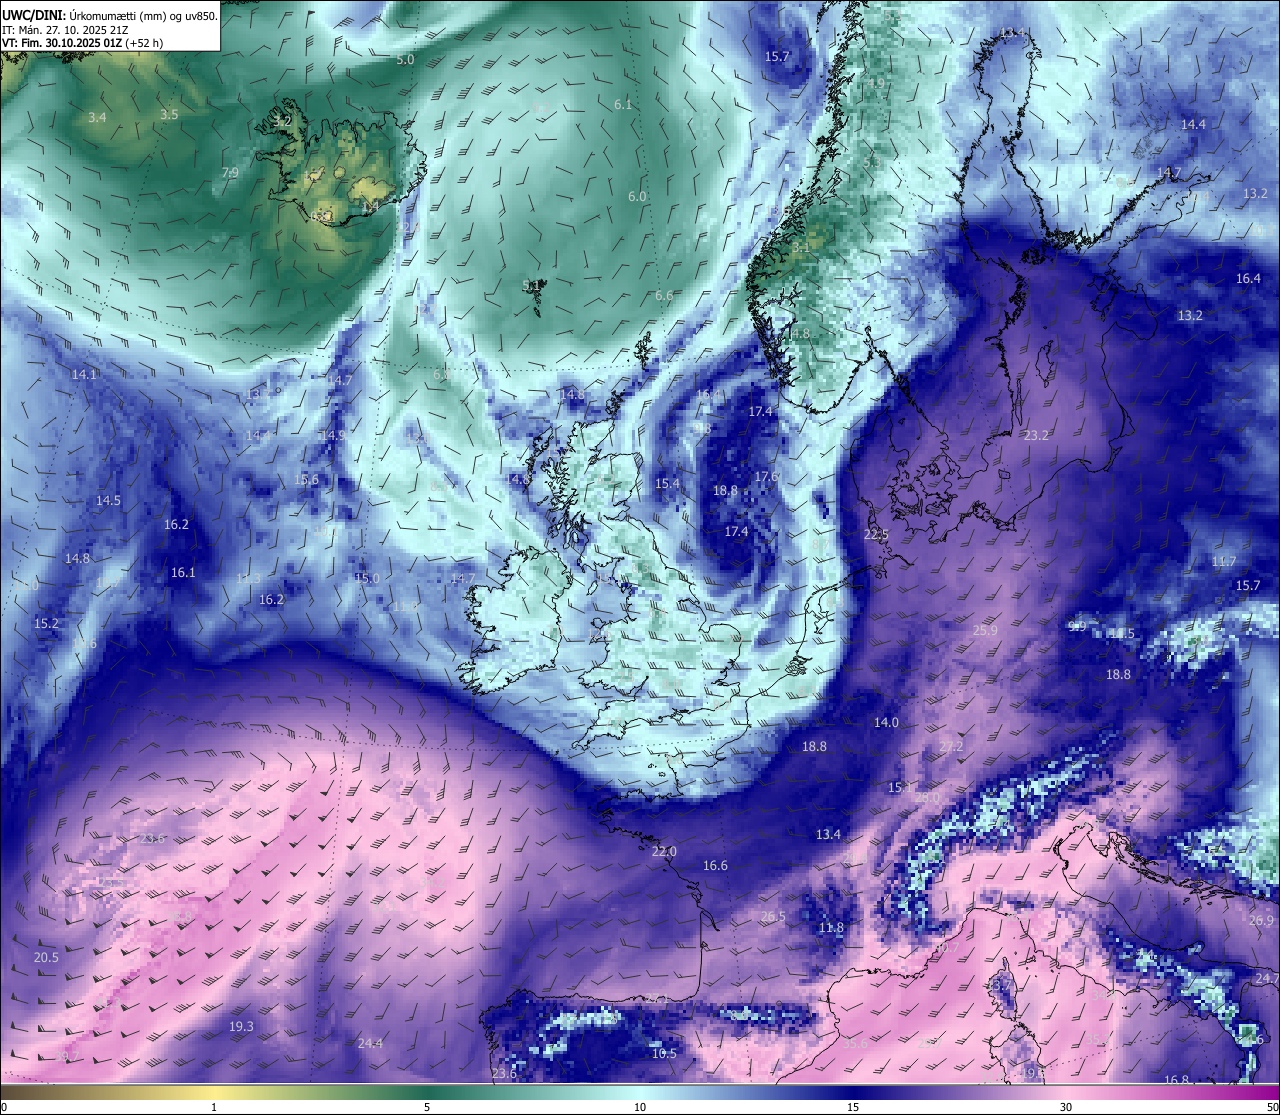Click the map value '6.6'
The width and height of the screenshot is (1280, 1115).
pyautogui.click(x=664, y=296)
